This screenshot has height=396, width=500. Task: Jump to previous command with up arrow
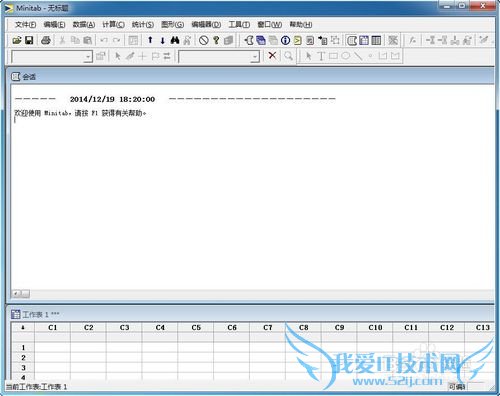pyautogui.click(x=150, y=40)
